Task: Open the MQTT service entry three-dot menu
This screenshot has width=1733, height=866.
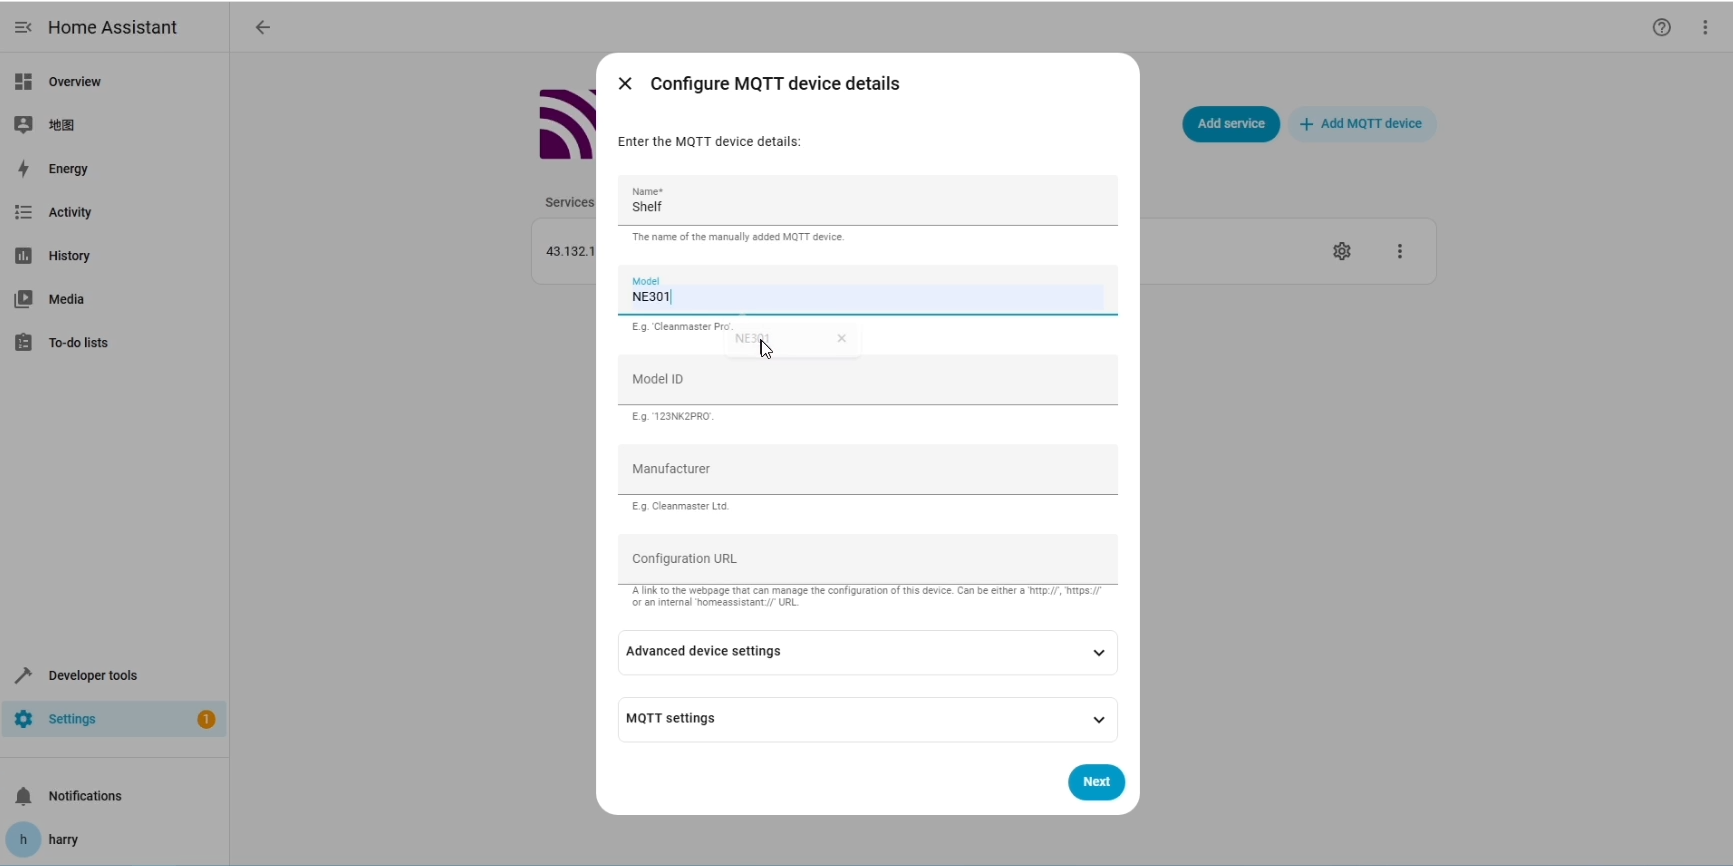Action: tap(1399, 251)
